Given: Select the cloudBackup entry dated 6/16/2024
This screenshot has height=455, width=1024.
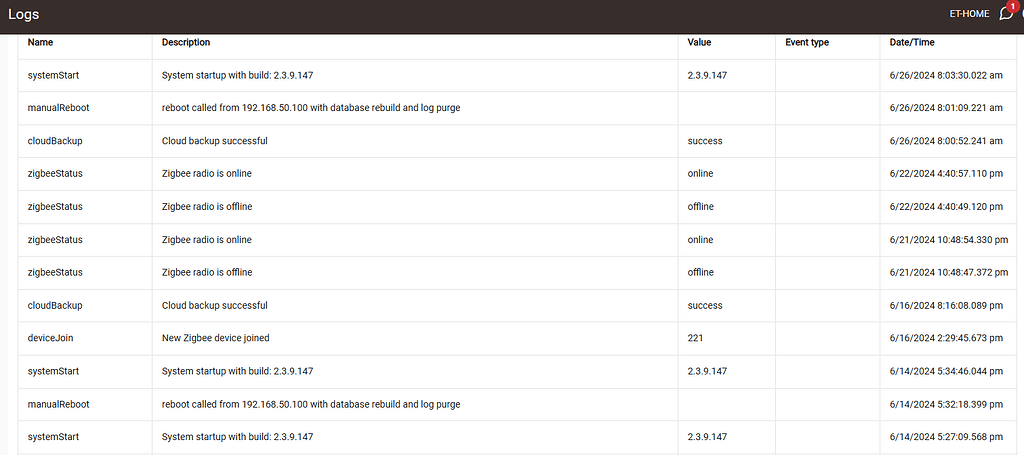Looking at the screenshot, I should [x=55, y=305].
